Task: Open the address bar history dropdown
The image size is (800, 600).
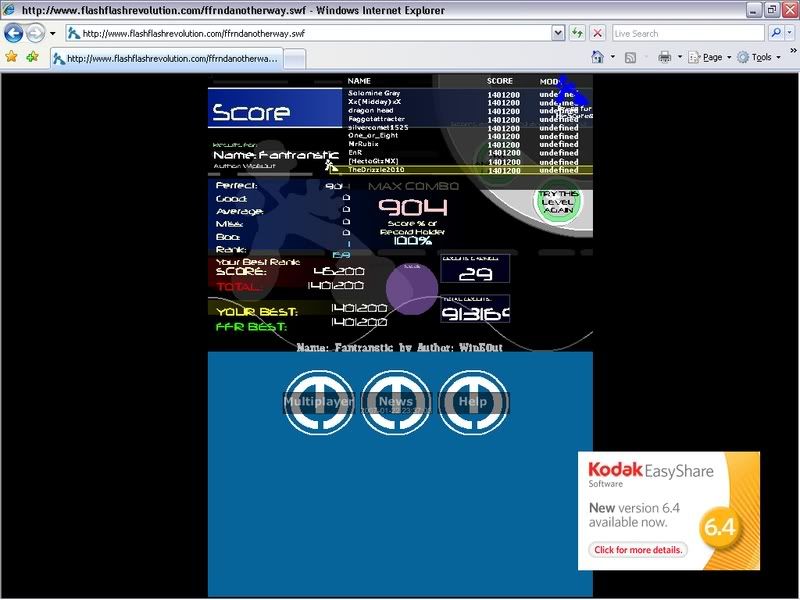Action: (x=558, y=33)
